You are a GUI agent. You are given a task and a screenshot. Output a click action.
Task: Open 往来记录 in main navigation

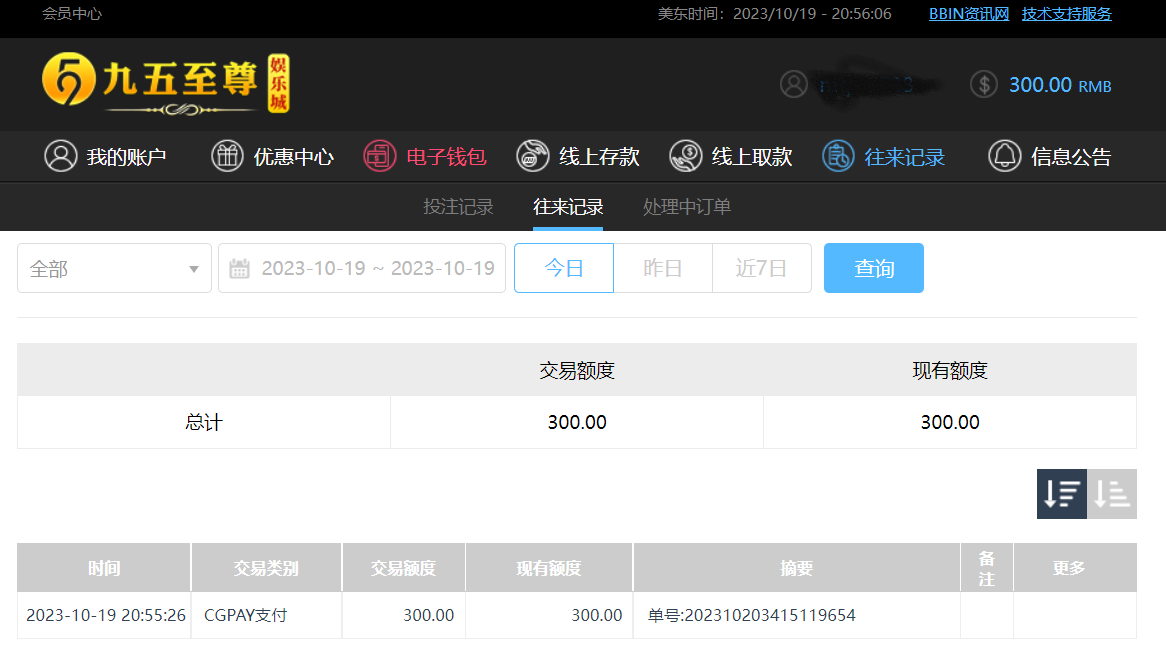[883, 156]
